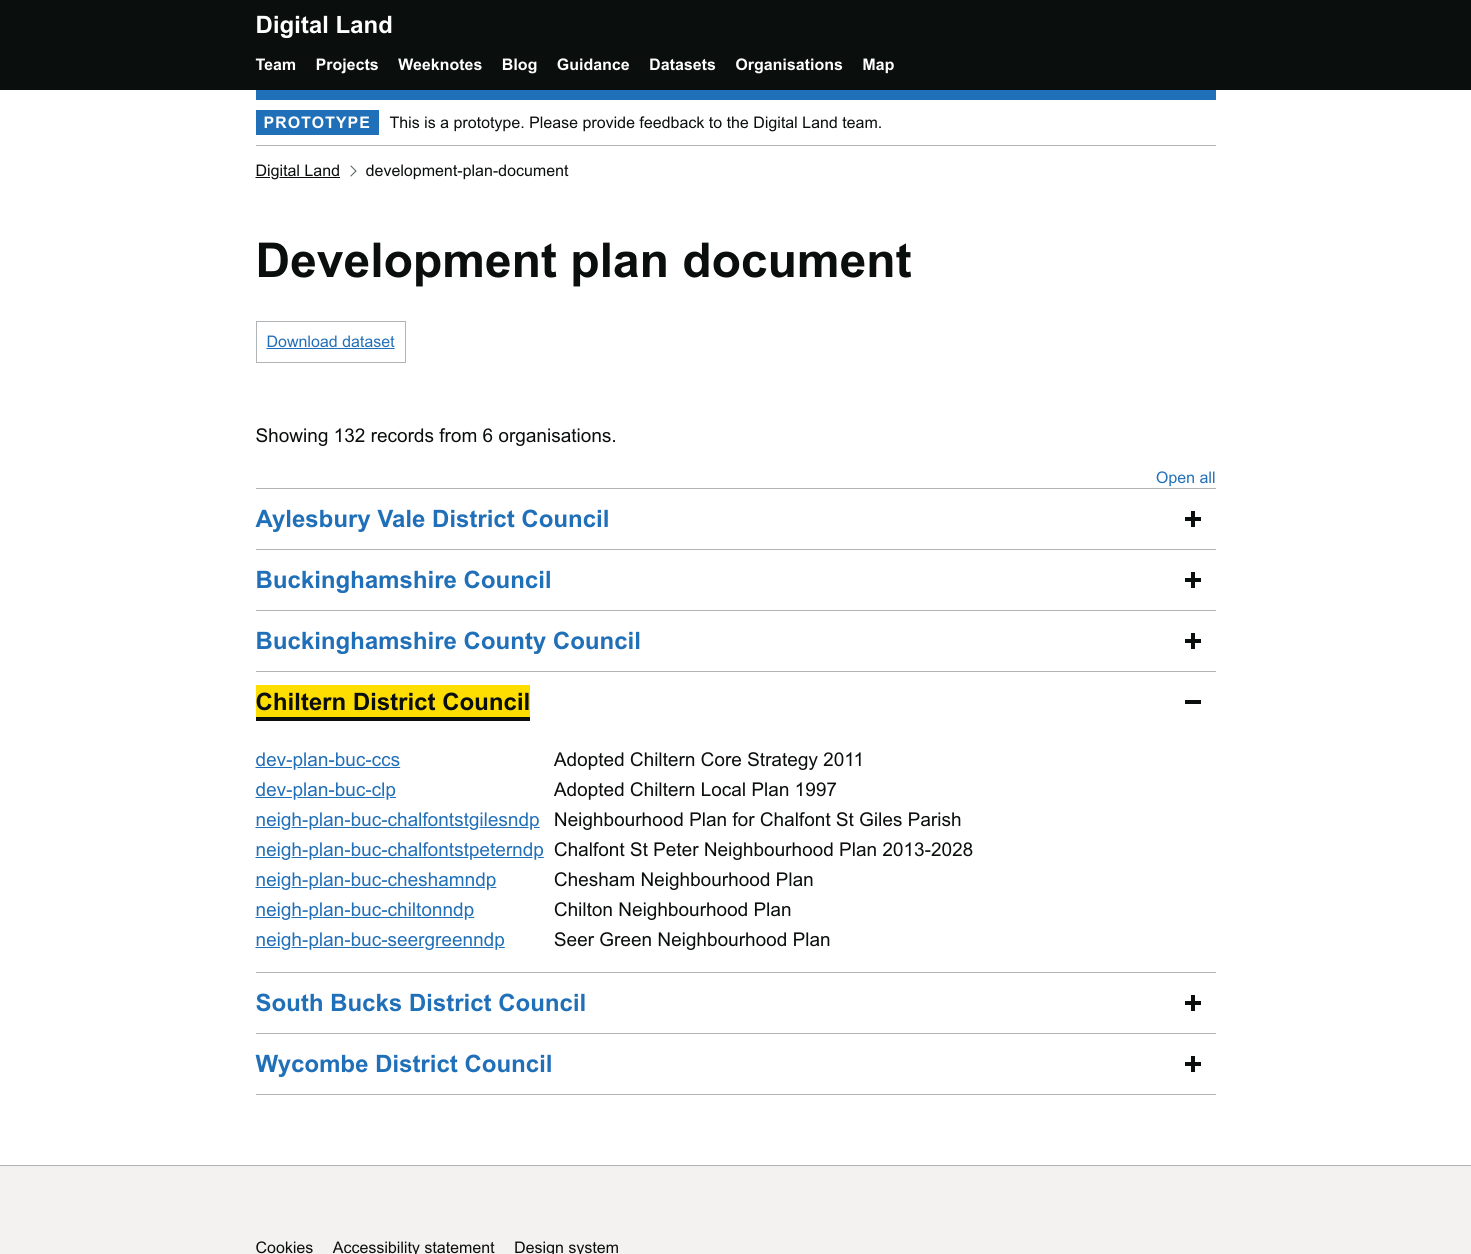The height and width of the screenshot is (1254, 1471).
Task: Click the Design system footer link
Action: 566,1247
